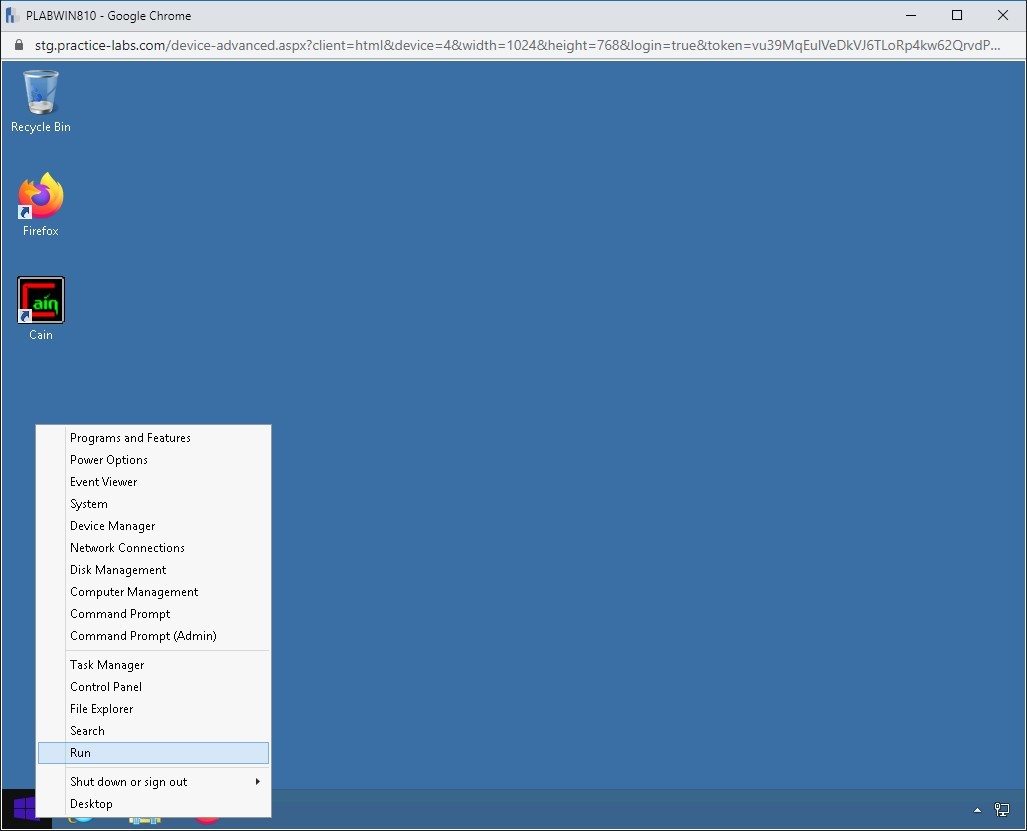Image resolution: width=1027 pixels, height=831 pixels.
Task: Open Command Prompt (Admin)
Action: pyautogui.click(x=142, y=635)
